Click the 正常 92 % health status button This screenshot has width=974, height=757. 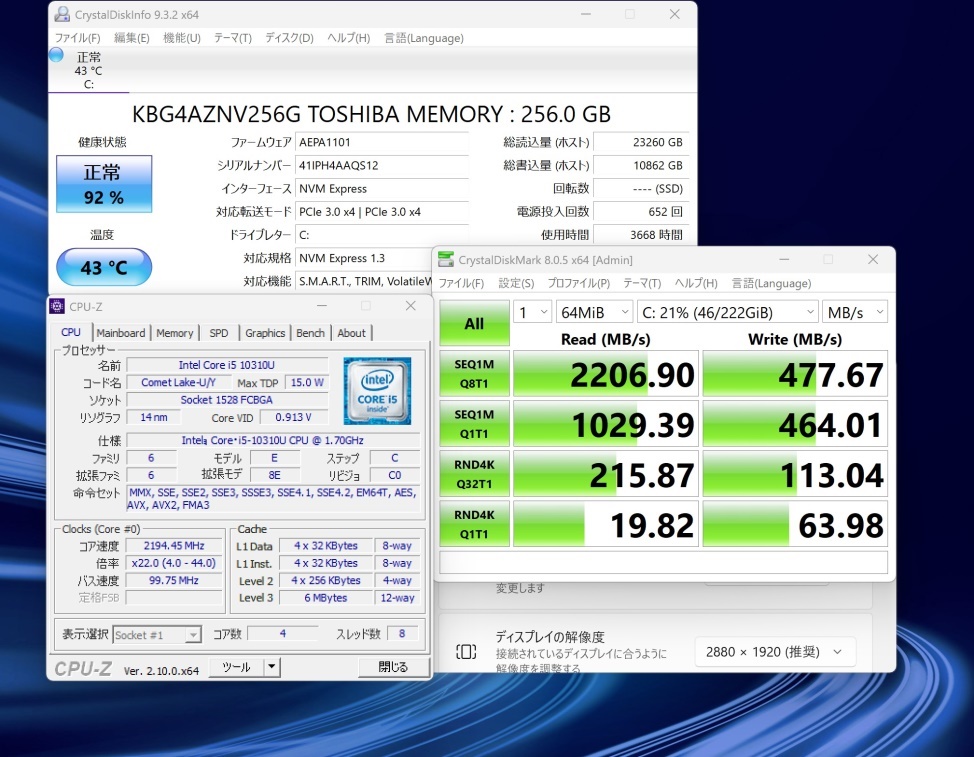104,184
